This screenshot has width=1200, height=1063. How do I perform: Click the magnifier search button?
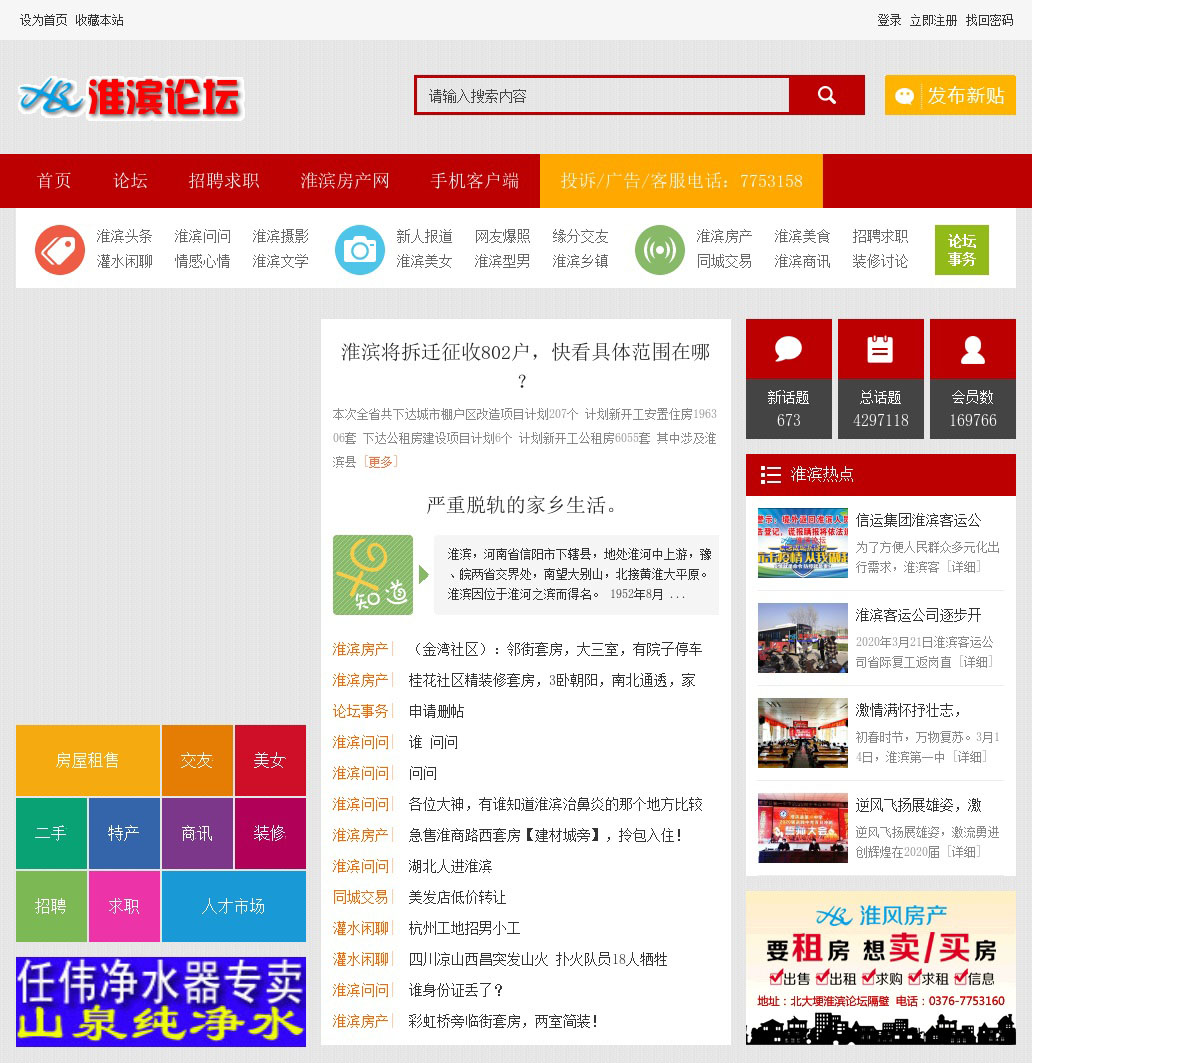pyautogui.click(x=826, y=95)
